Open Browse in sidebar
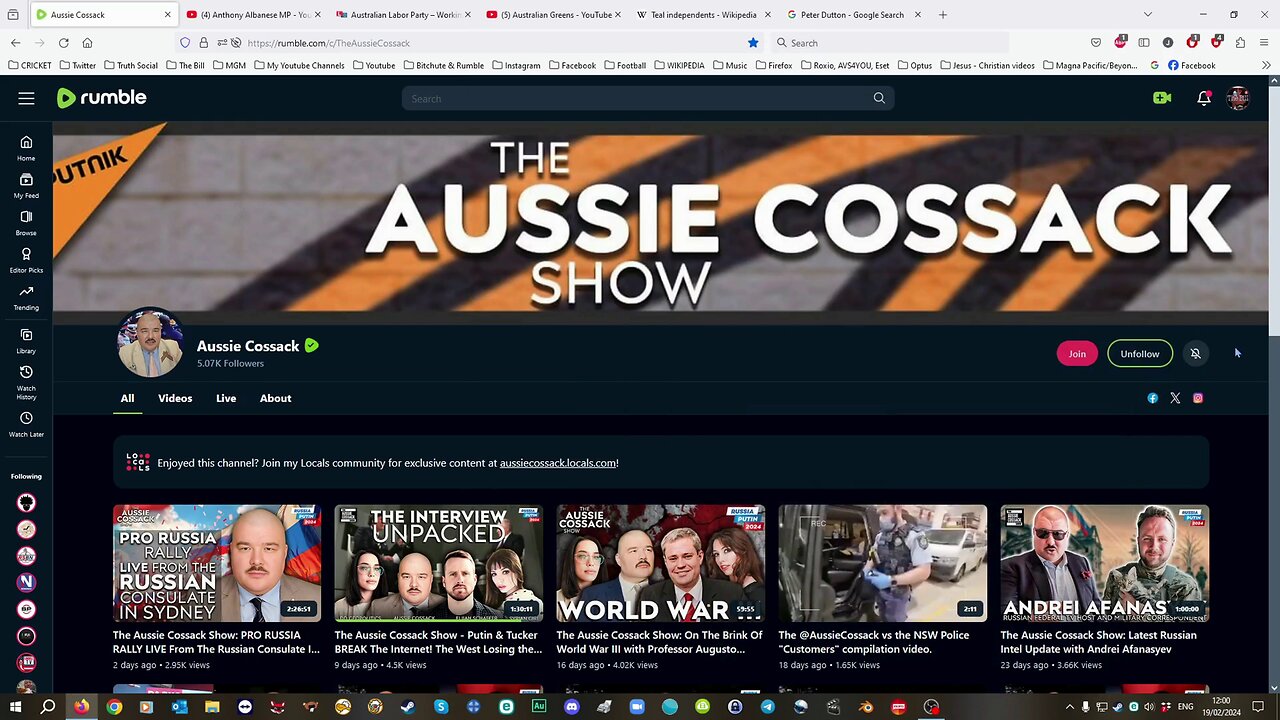Screen dimensions: 1280x720 (x=26, y=223)
